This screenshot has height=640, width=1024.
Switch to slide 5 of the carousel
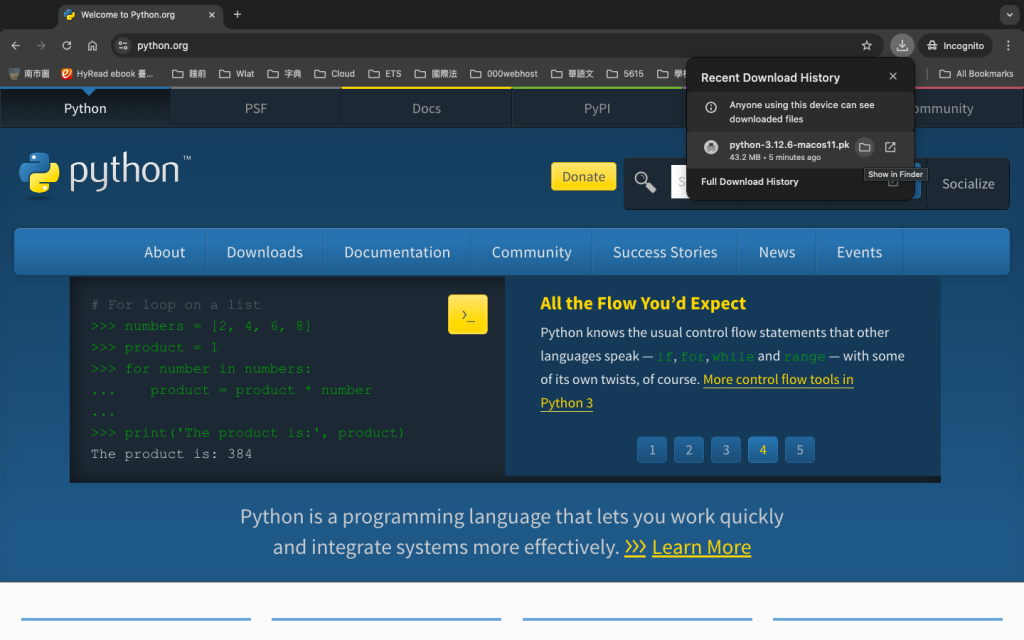tap(800, 450)
